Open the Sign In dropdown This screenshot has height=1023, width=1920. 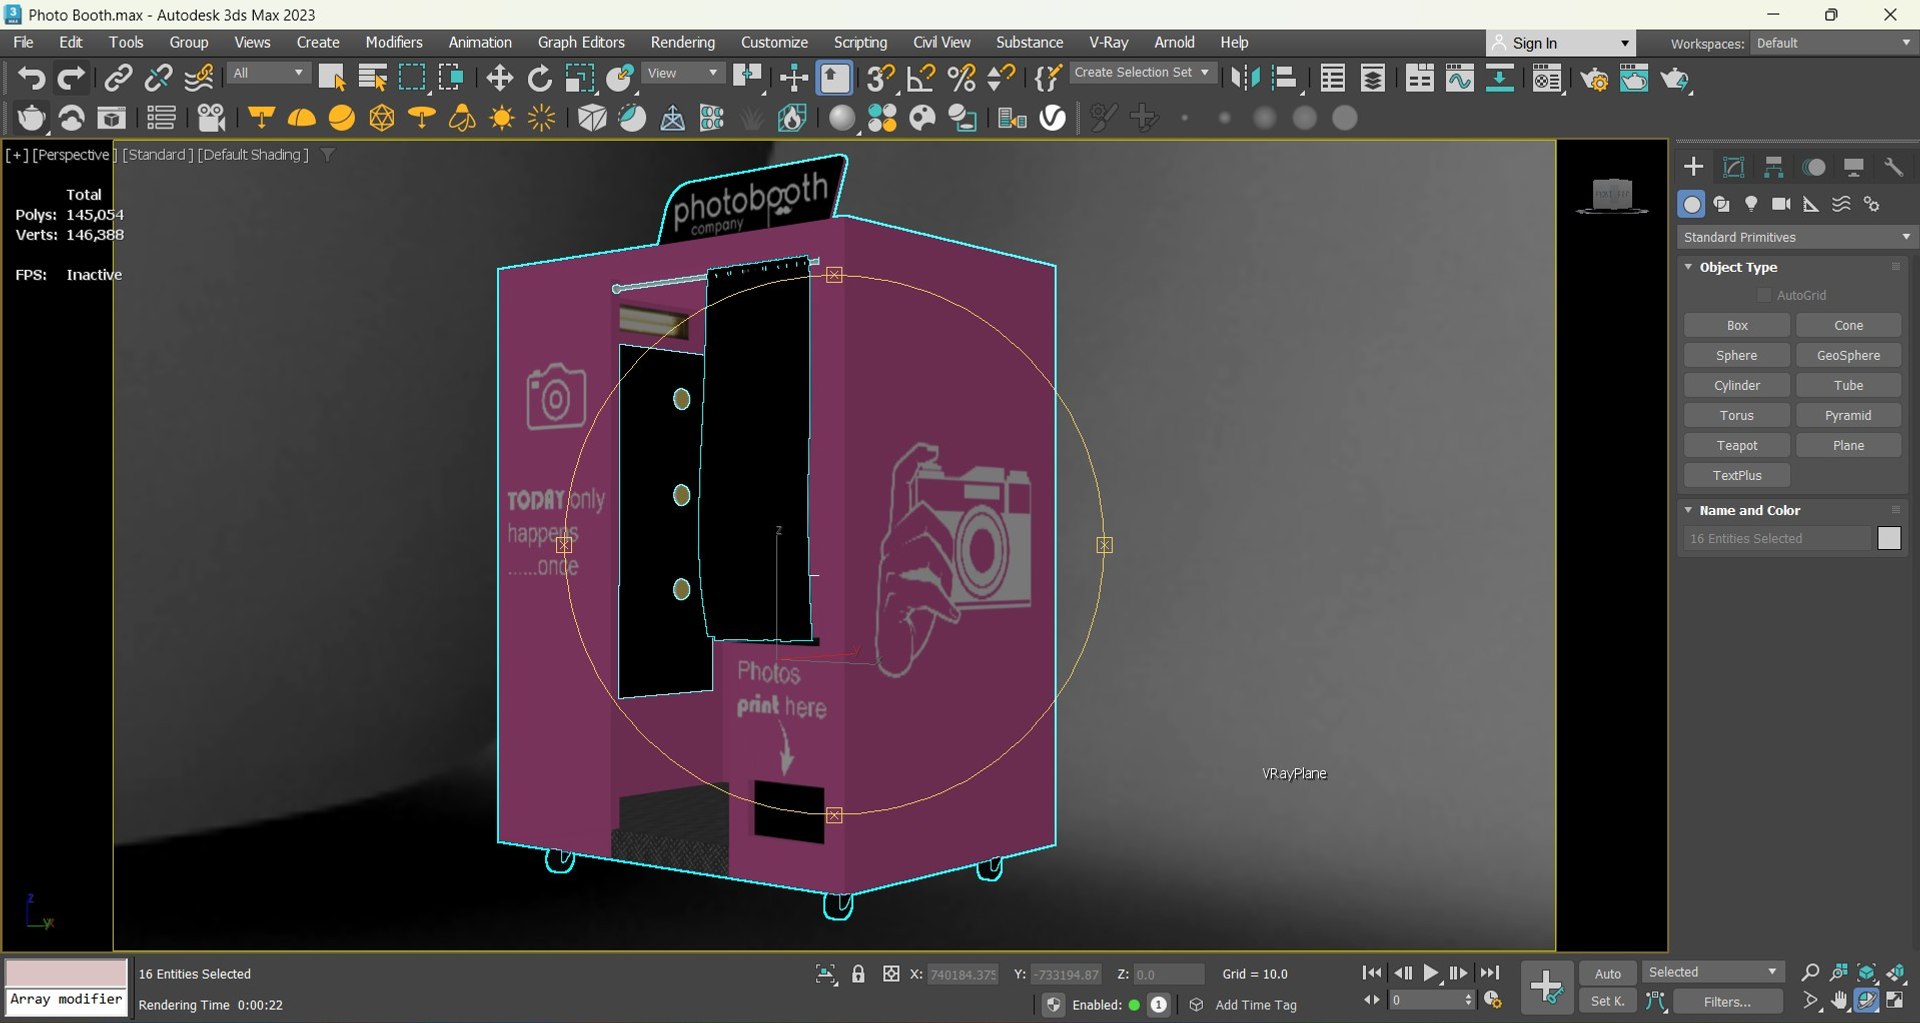1560,43
